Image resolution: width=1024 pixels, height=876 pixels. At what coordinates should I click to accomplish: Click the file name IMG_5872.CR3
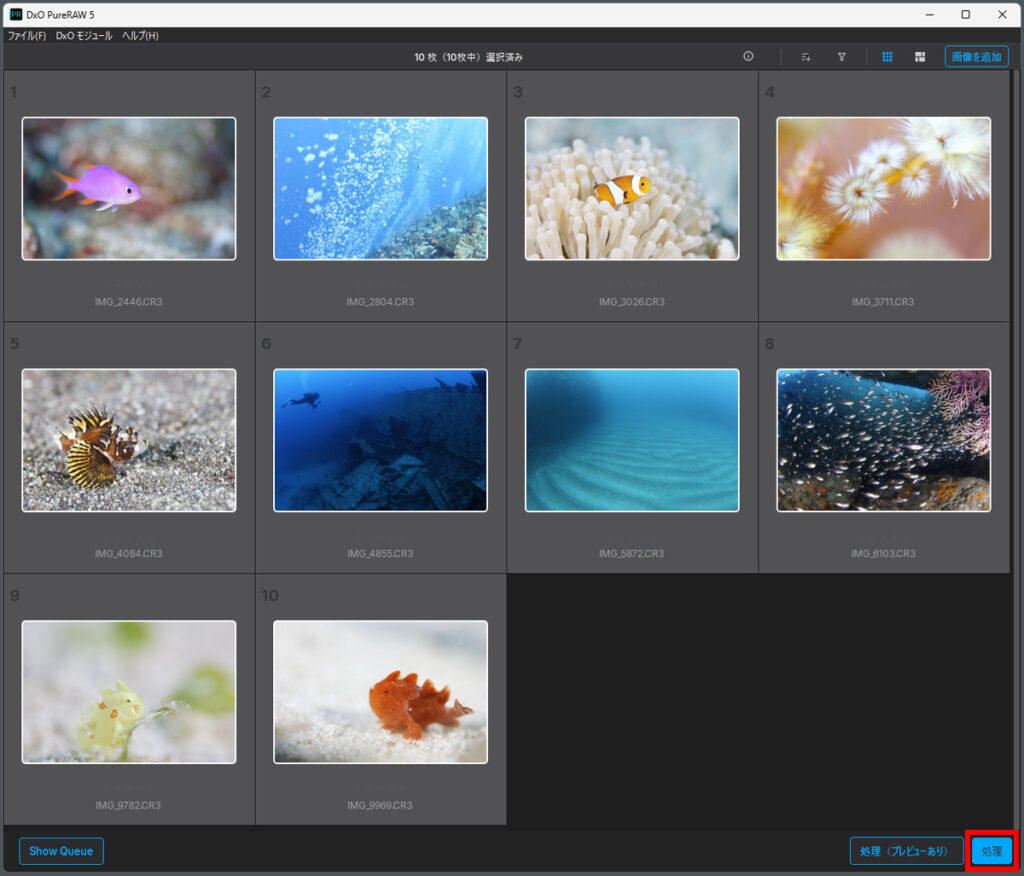tap(632, 553)
